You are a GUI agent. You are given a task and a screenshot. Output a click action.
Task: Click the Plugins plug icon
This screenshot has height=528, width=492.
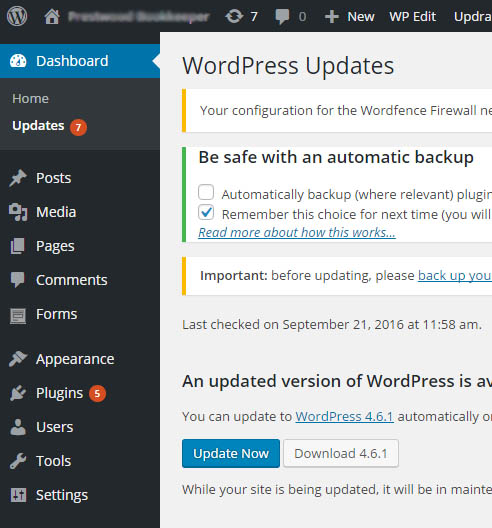(18, 393)
